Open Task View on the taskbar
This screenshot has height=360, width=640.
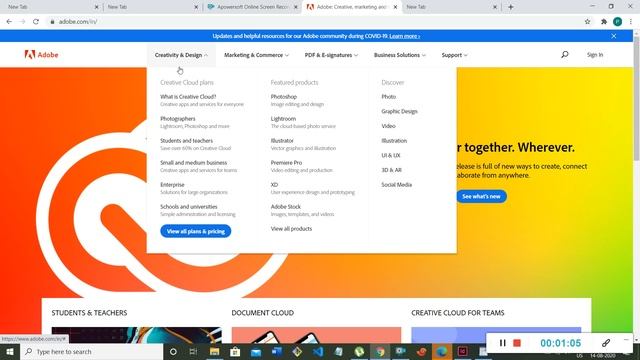pyautogui.click(x=193, y=351)
